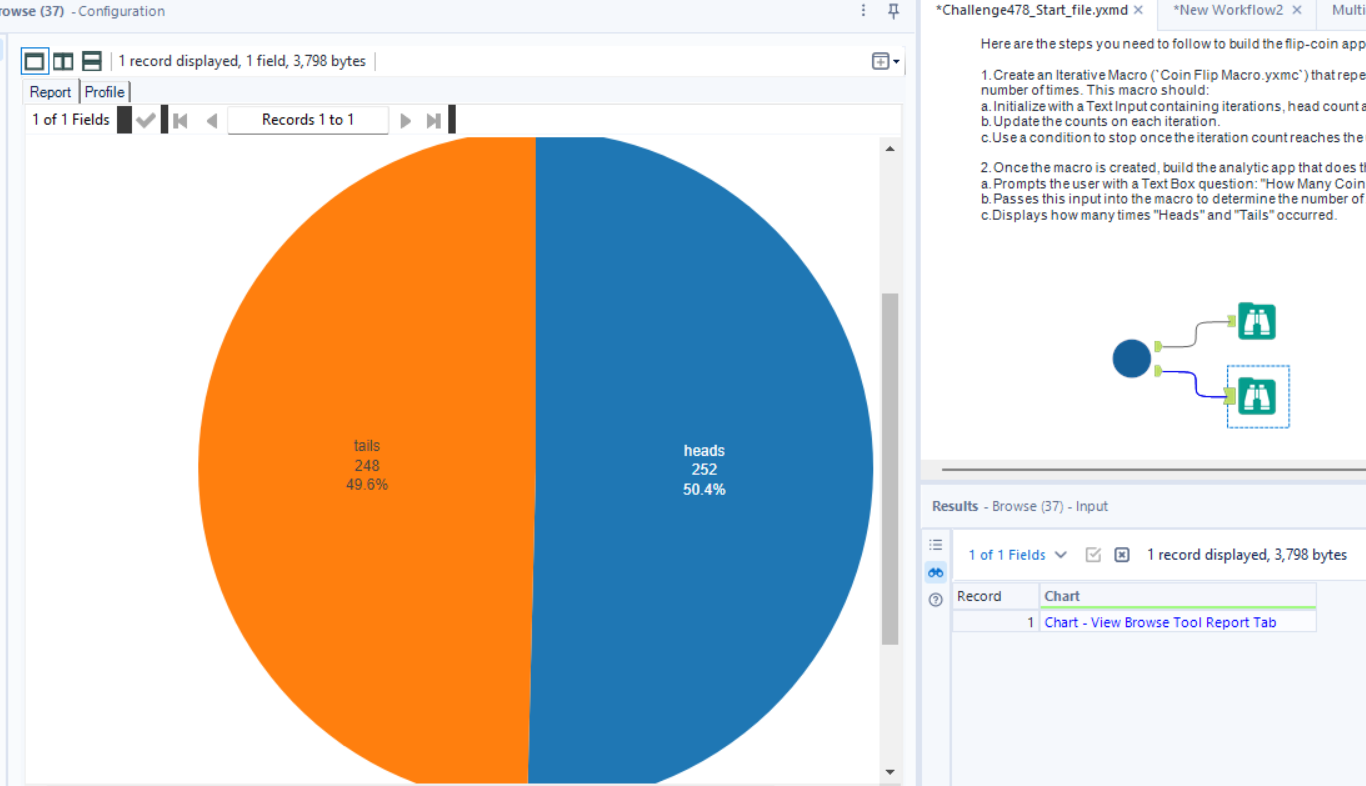Image resolution: width=1366 pixels, height=786 pixels.
Task: Go to the next record arrow
Action: coord(405,119)
